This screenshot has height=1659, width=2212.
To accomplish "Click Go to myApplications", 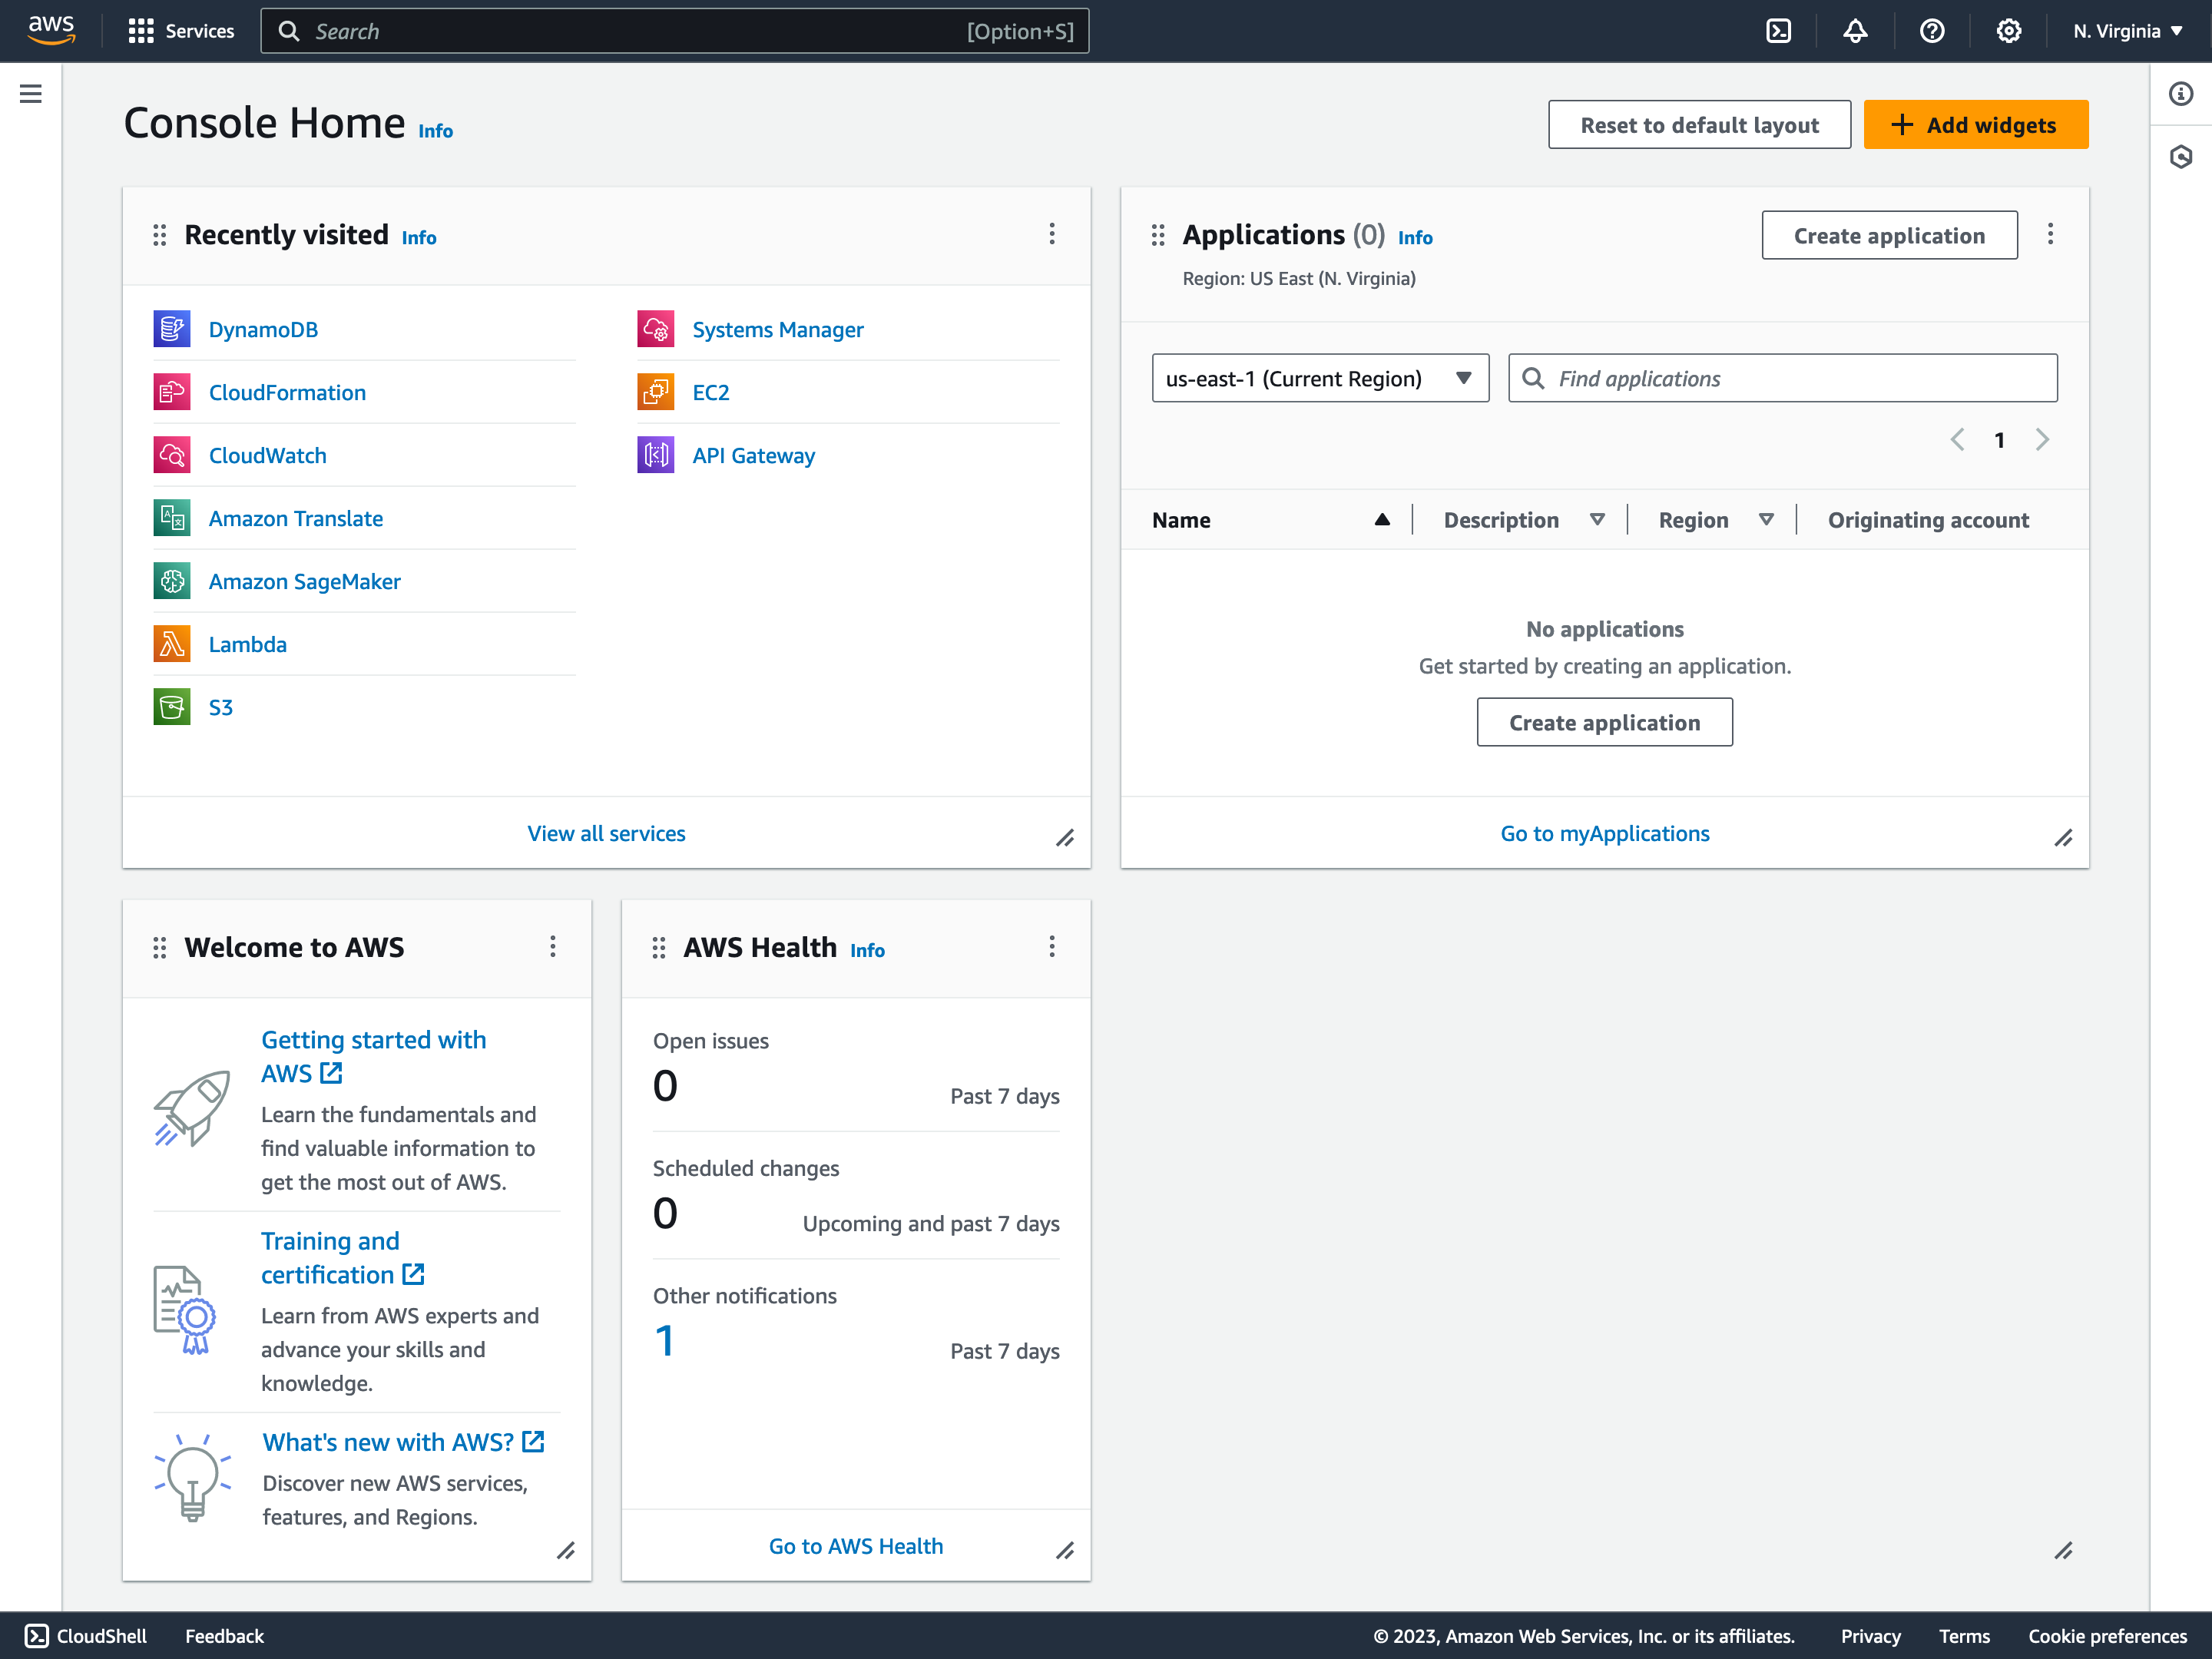I will (1604, 833).
